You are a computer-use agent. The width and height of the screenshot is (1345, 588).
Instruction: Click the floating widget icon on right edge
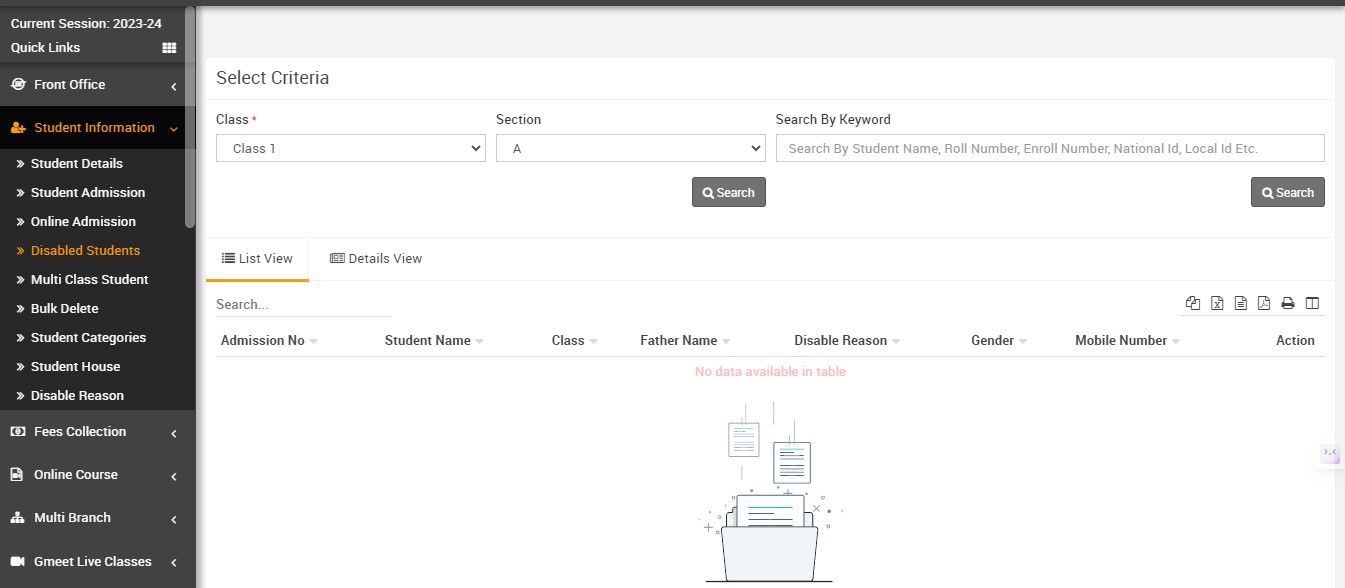[x=1330, y=453]
